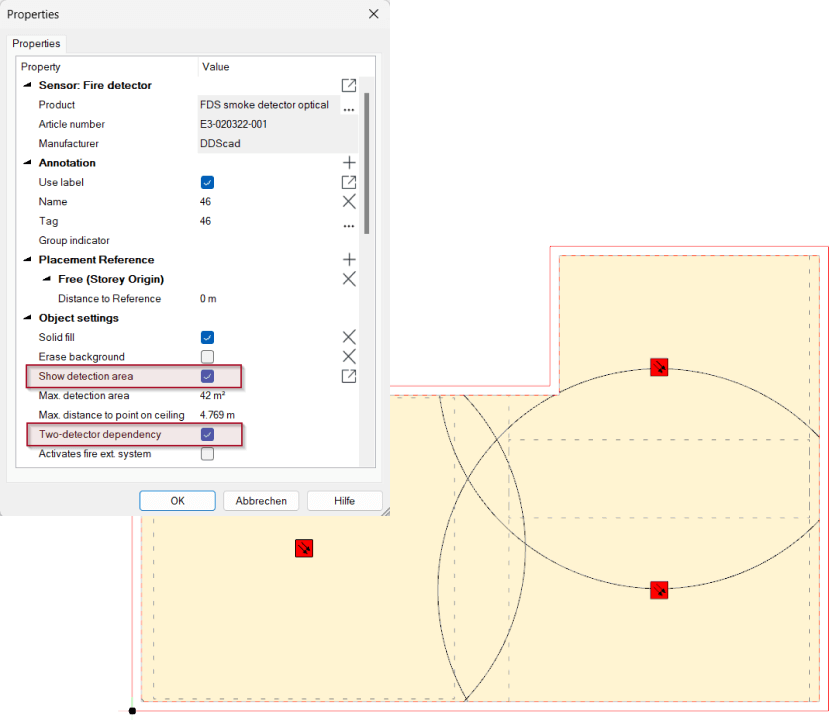Open link icon in Show detection area row
This screenshot has width=837, height=720.
pyautogui.click(x=349, y=376)
